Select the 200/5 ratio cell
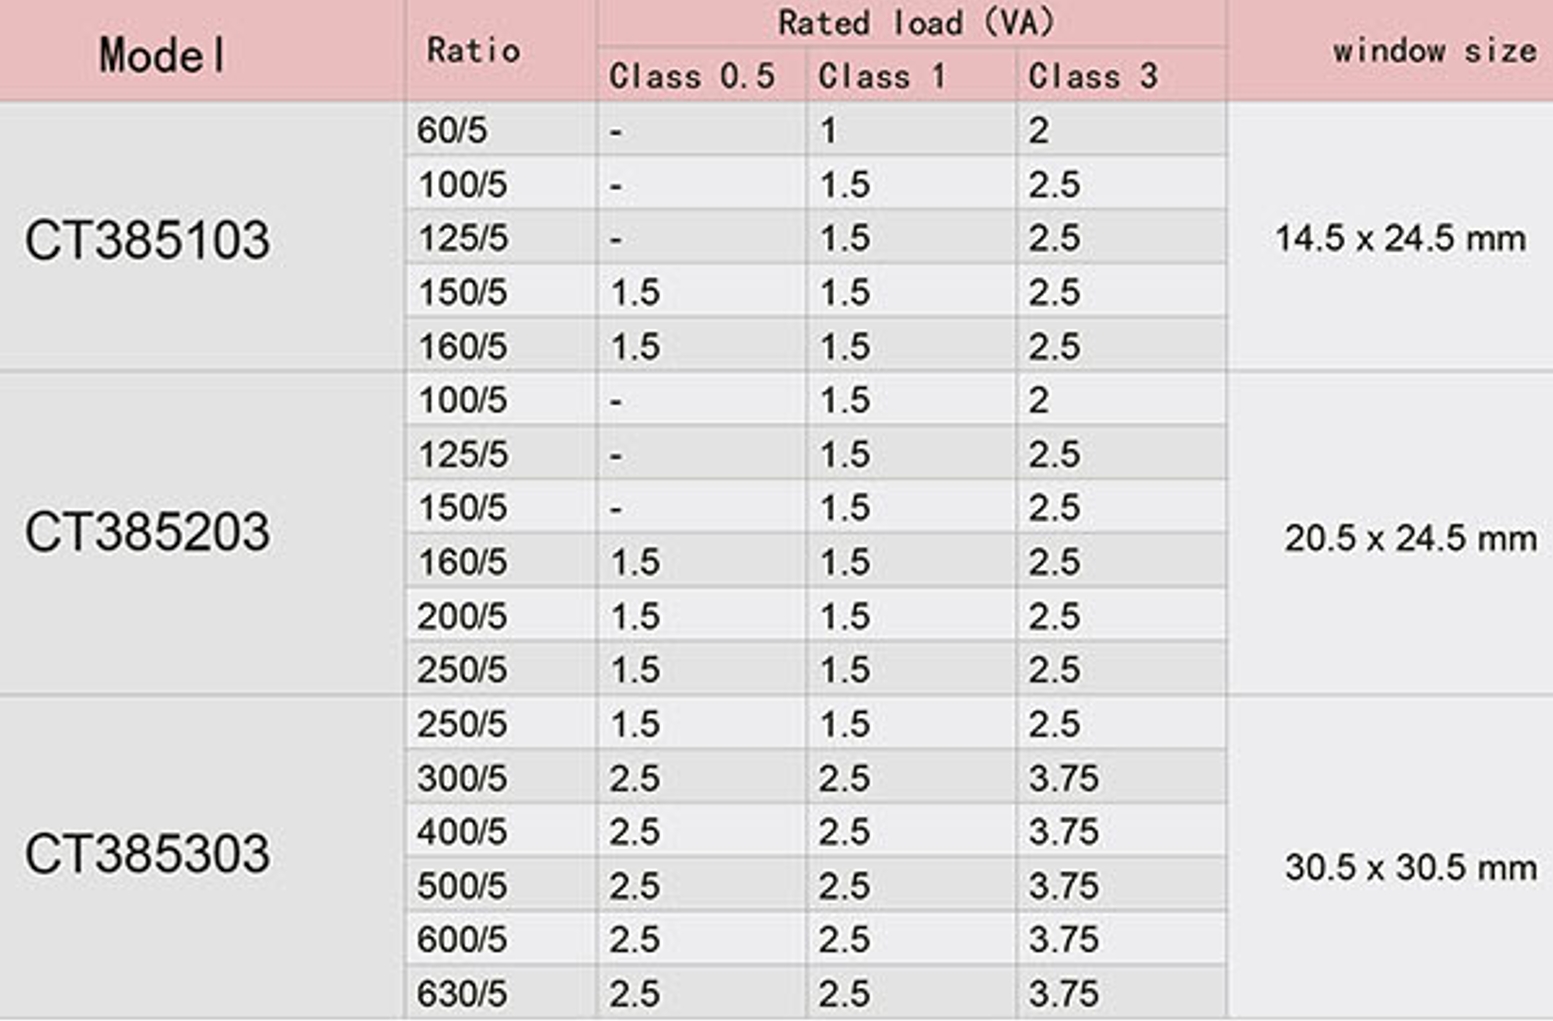The height and width of the screenshot is (1021, 1553). tap(462, 616)
